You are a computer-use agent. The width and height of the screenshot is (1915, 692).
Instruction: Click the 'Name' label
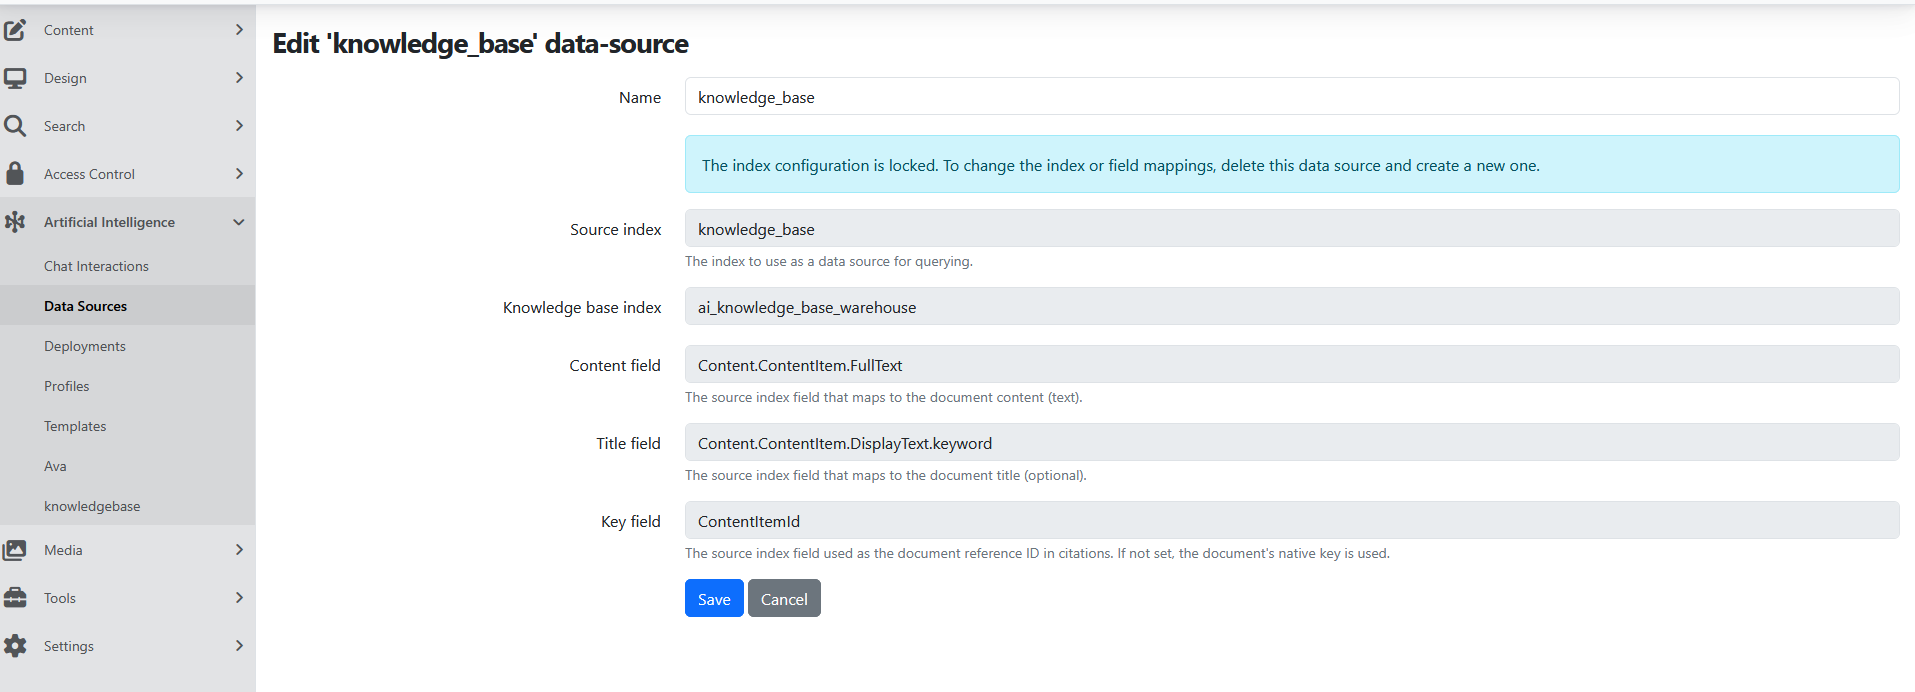[639, 97]
